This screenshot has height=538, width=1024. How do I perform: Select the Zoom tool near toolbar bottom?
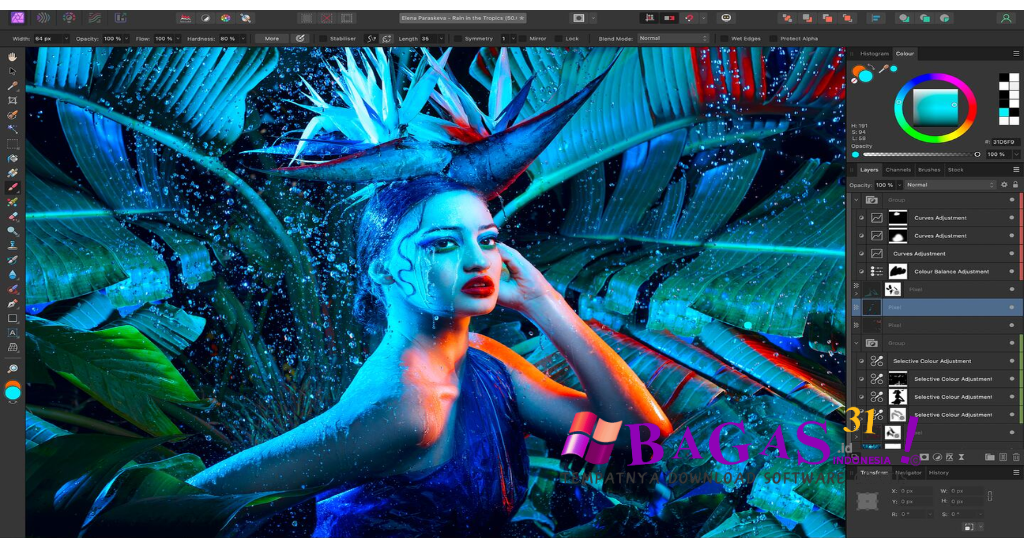pyautogui.click(x=12, y=369)
